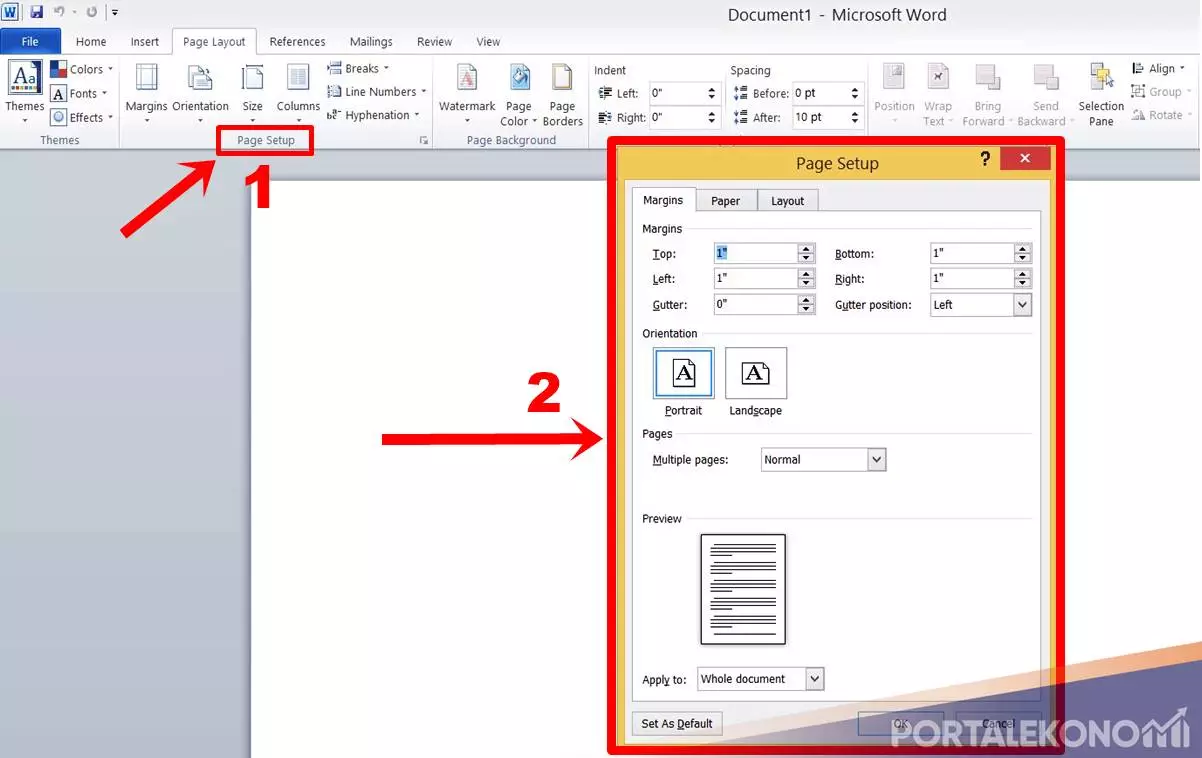Click the Left margin input field
This screenshot has width=1202, height=758.
756,279
